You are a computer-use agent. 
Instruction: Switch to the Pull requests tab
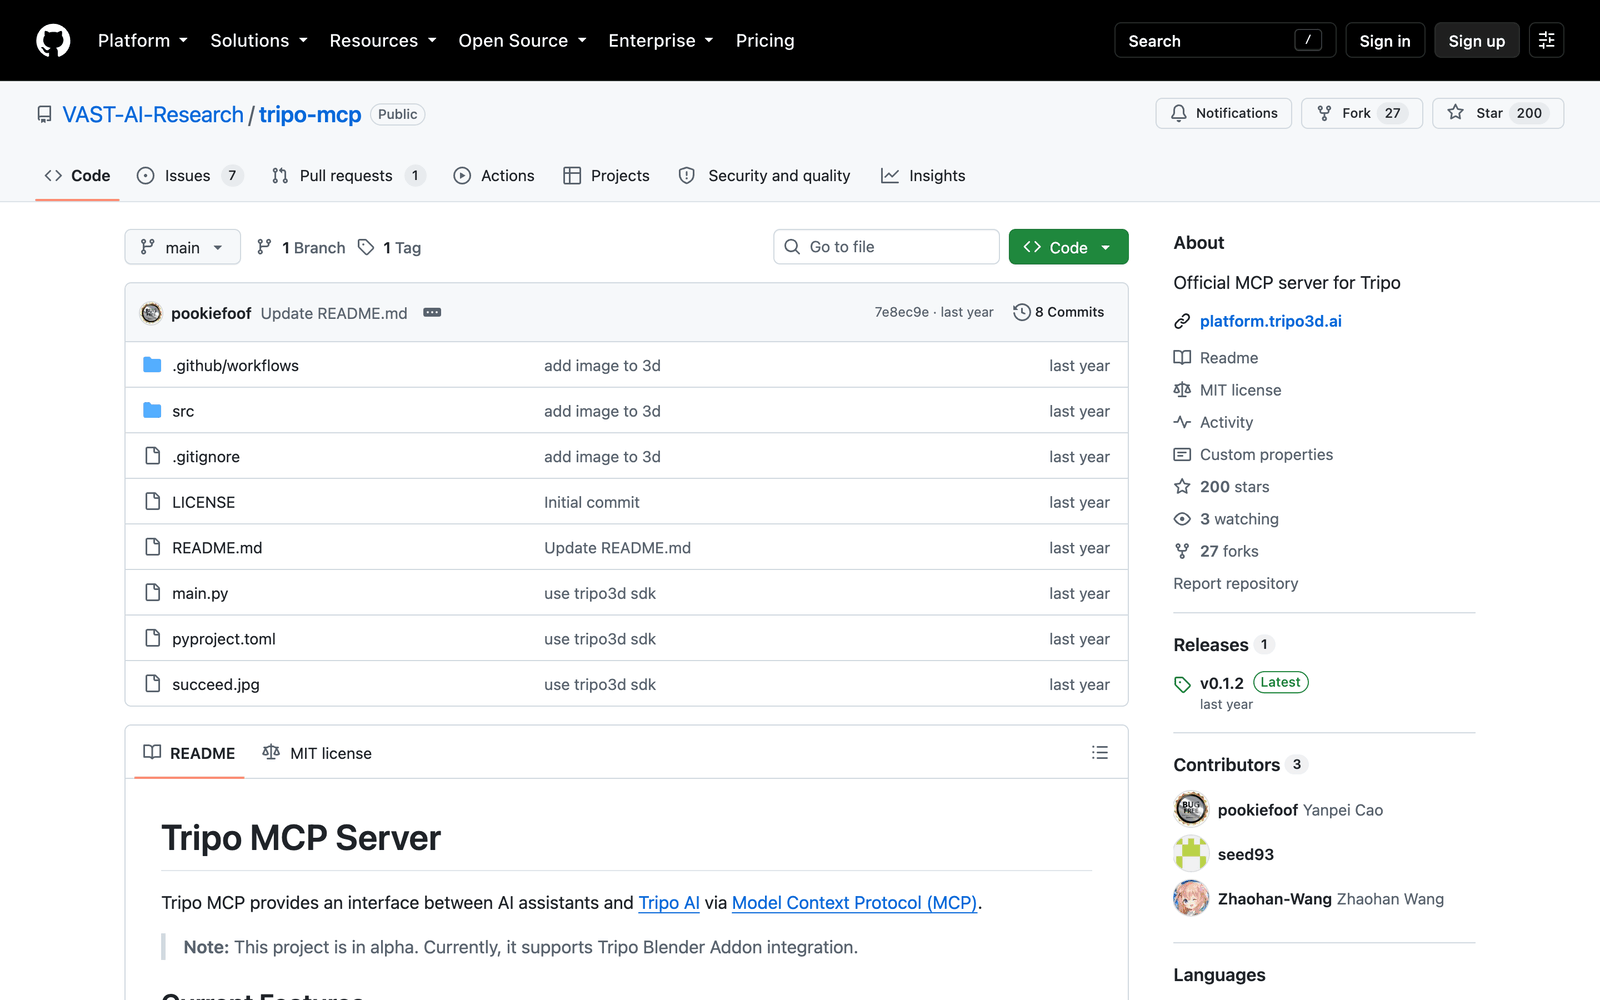[348, 176]
